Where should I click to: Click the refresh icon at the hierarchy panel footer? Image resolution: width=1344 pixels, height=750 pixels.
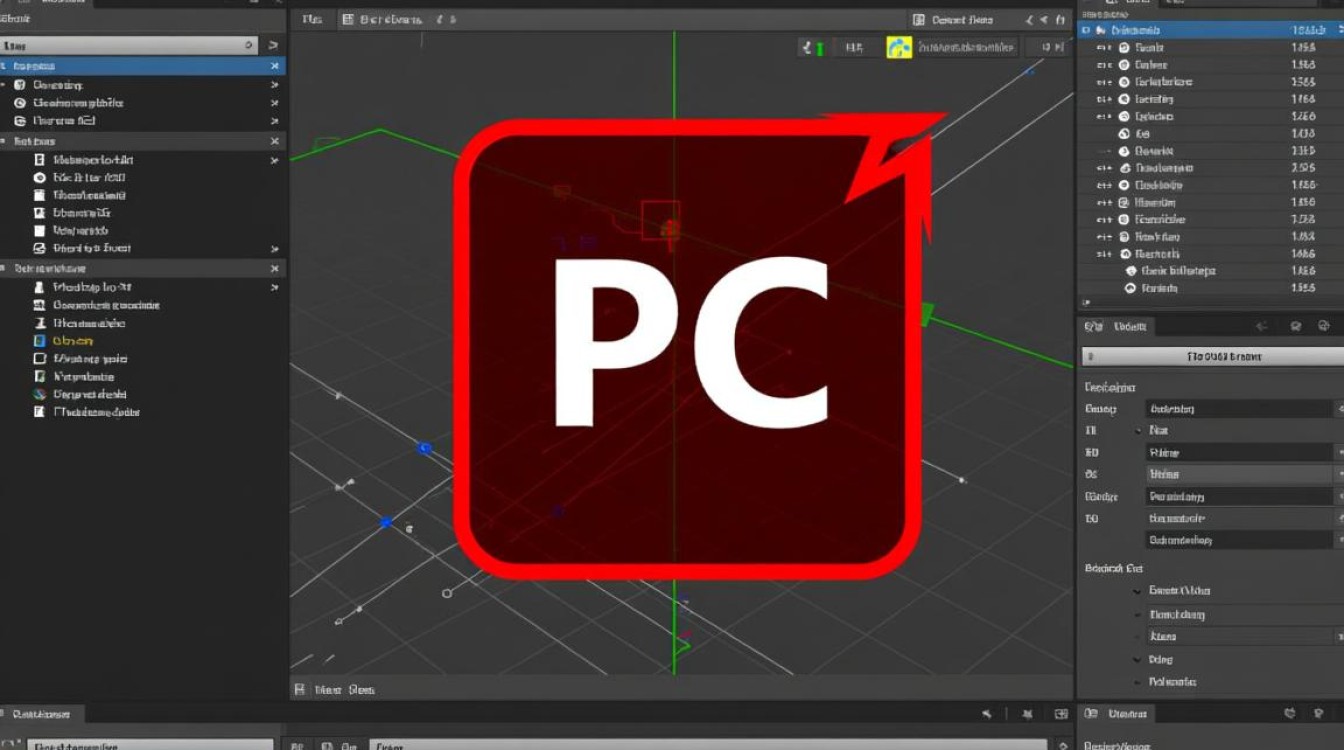coord(1297,325)
